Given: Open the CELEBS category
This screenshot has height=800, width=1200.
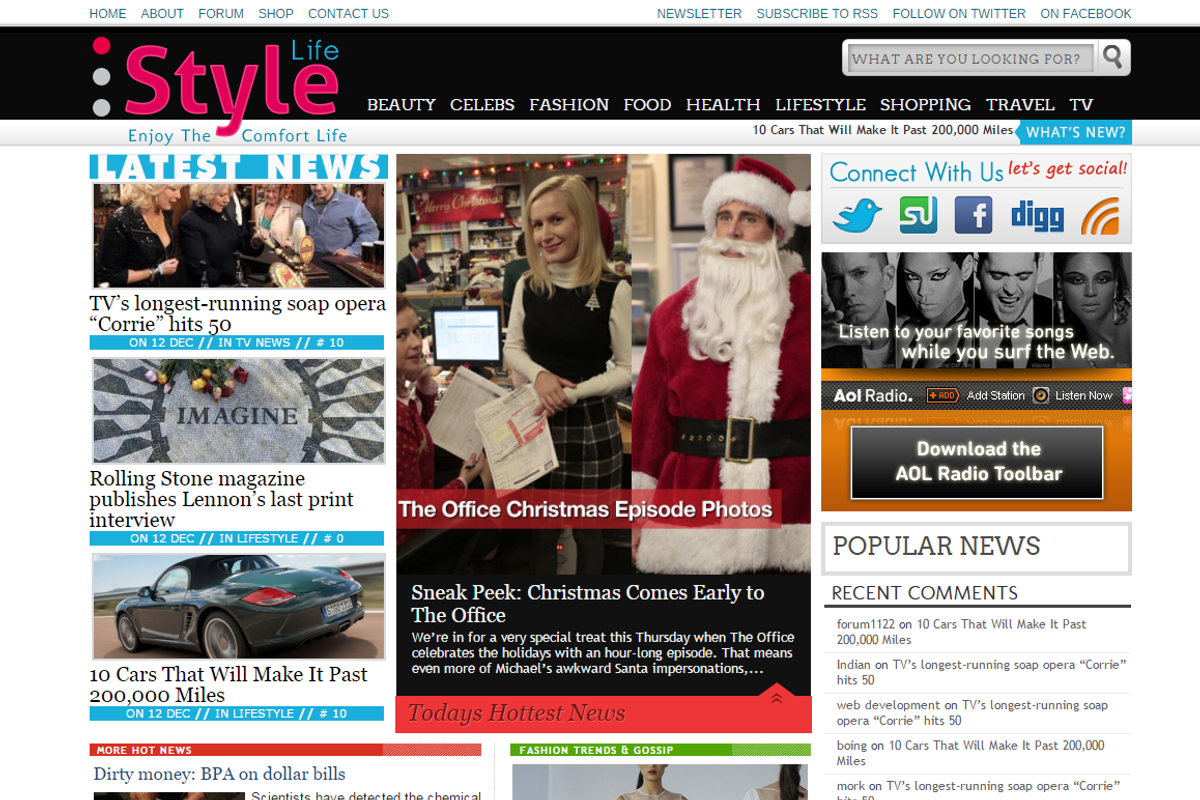Looking at the screenshot, I should [482, 104].
